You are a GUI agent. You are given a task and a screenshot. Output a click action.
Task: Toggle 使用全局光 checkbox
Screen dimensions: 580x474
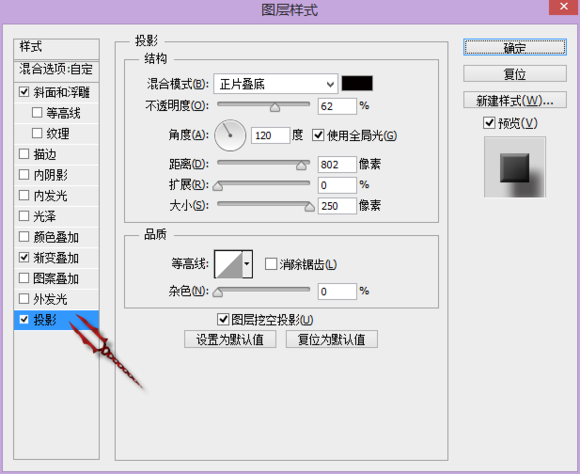pos(318,135)
